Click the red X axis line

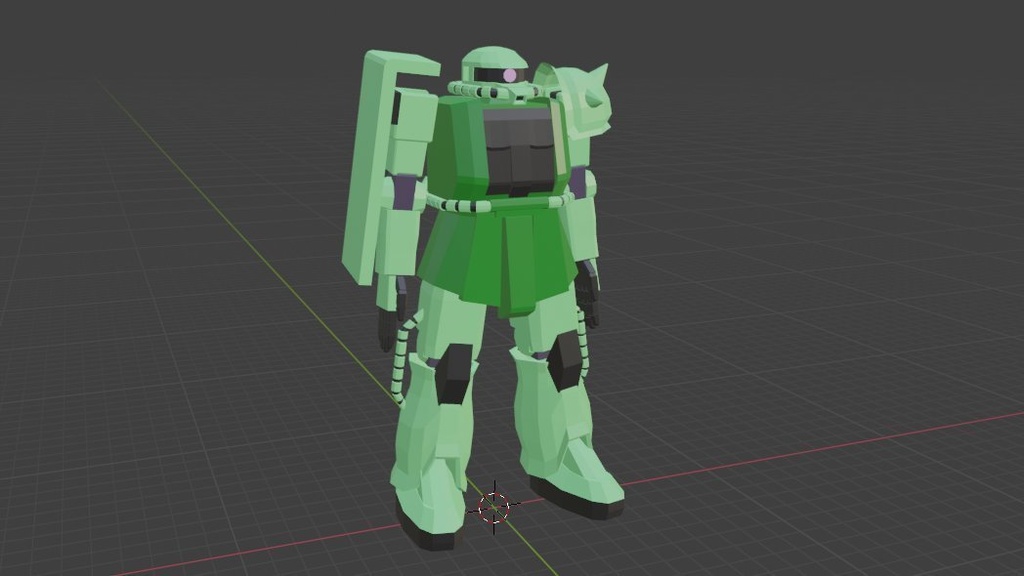[816, 451]
